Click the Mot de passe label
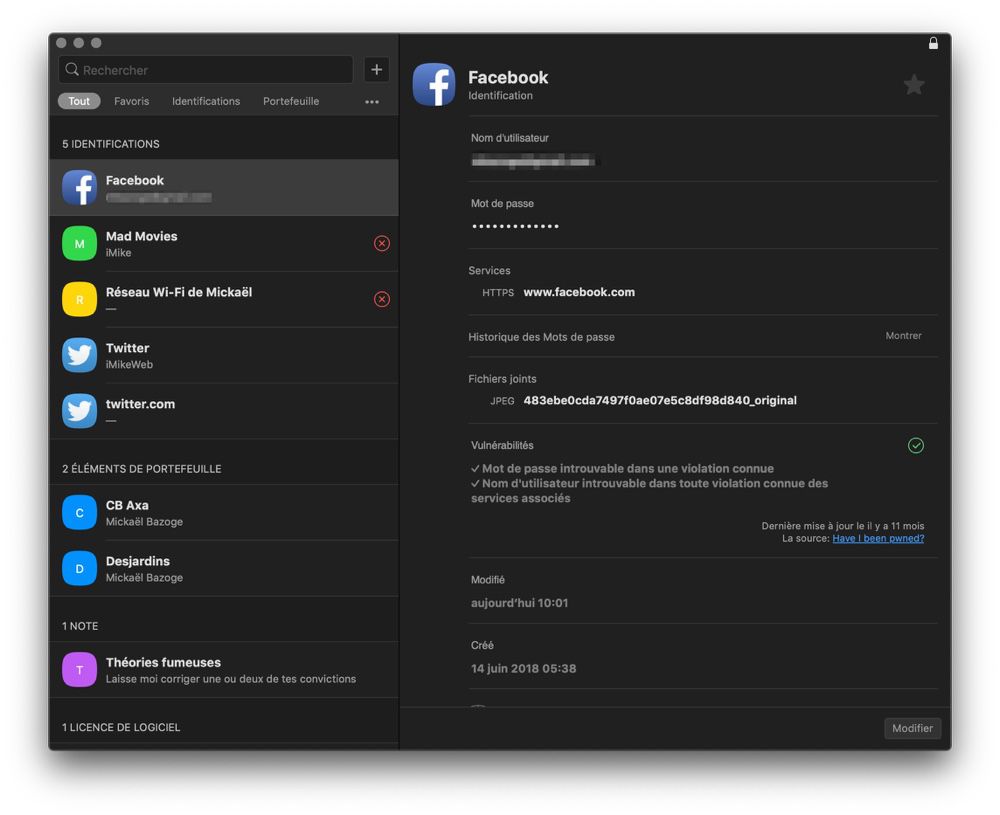The image size is (1000, 815). point(503,203)
